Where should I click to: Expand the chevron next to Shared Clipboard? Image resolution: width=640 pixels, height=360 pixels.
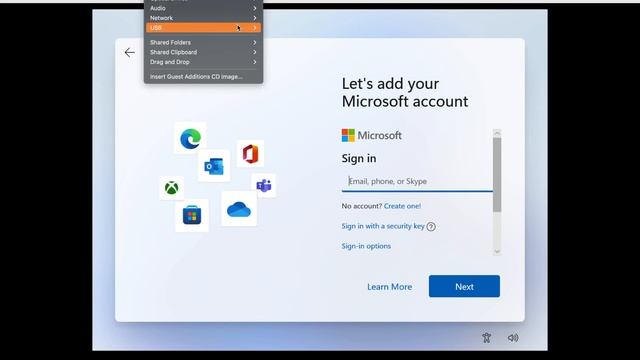pyautogui.click(x=254, y=52)
